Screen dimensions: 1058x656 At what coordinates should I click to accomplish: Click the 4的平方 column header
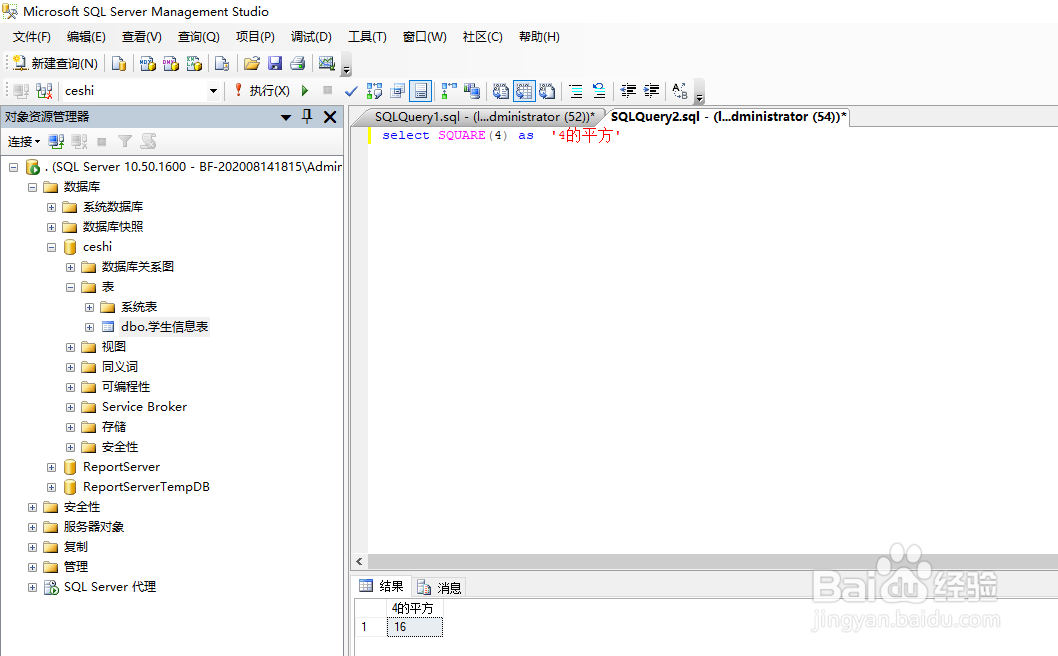415,608
